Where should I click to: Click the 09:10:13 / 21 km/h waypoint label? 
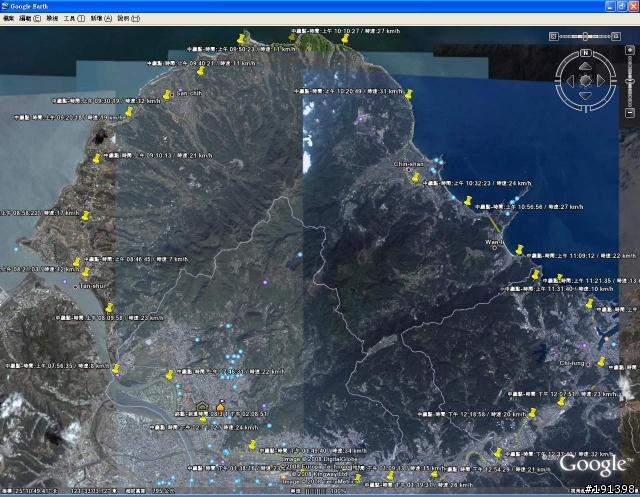coord(158,155)
